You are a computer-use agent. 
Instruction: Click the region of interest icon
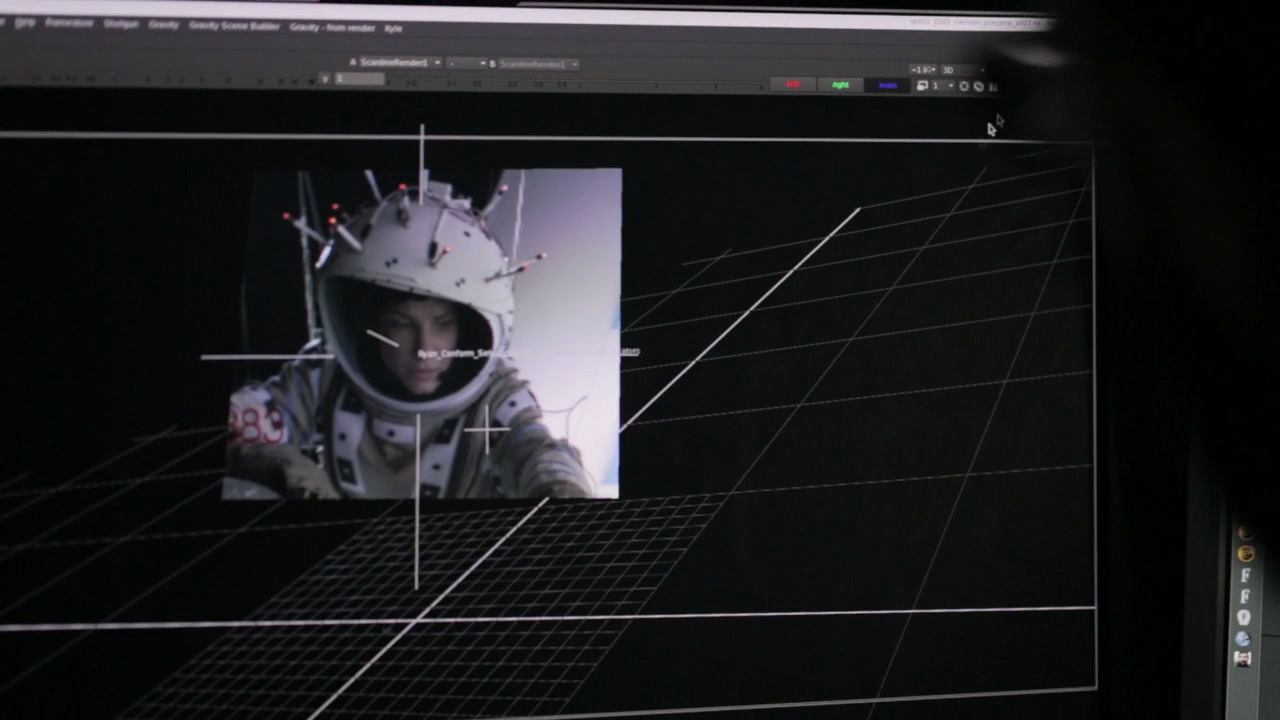coord(964,86)
